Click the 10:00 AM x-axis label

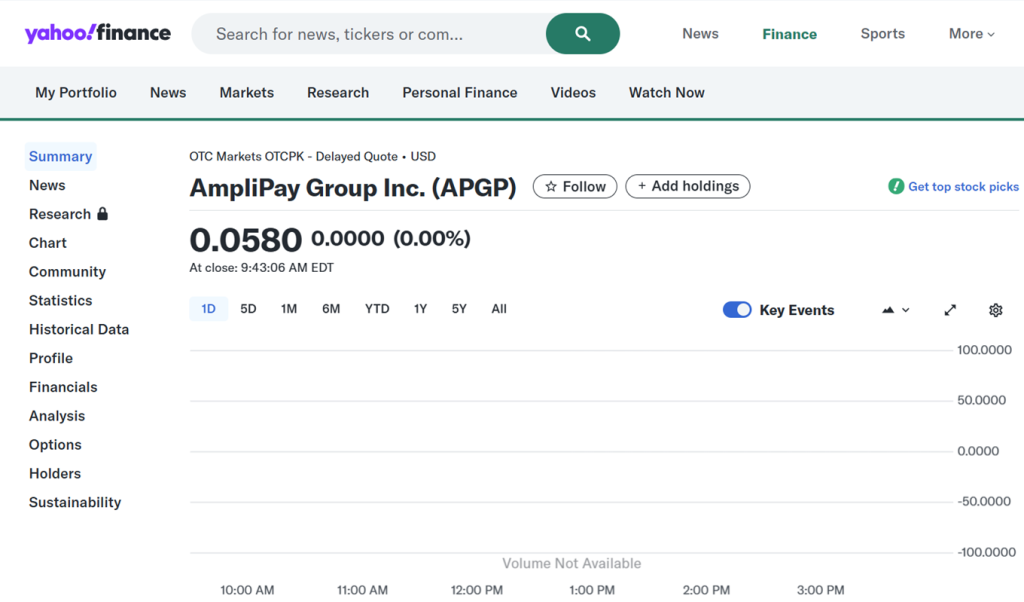[x=247, y=590]
